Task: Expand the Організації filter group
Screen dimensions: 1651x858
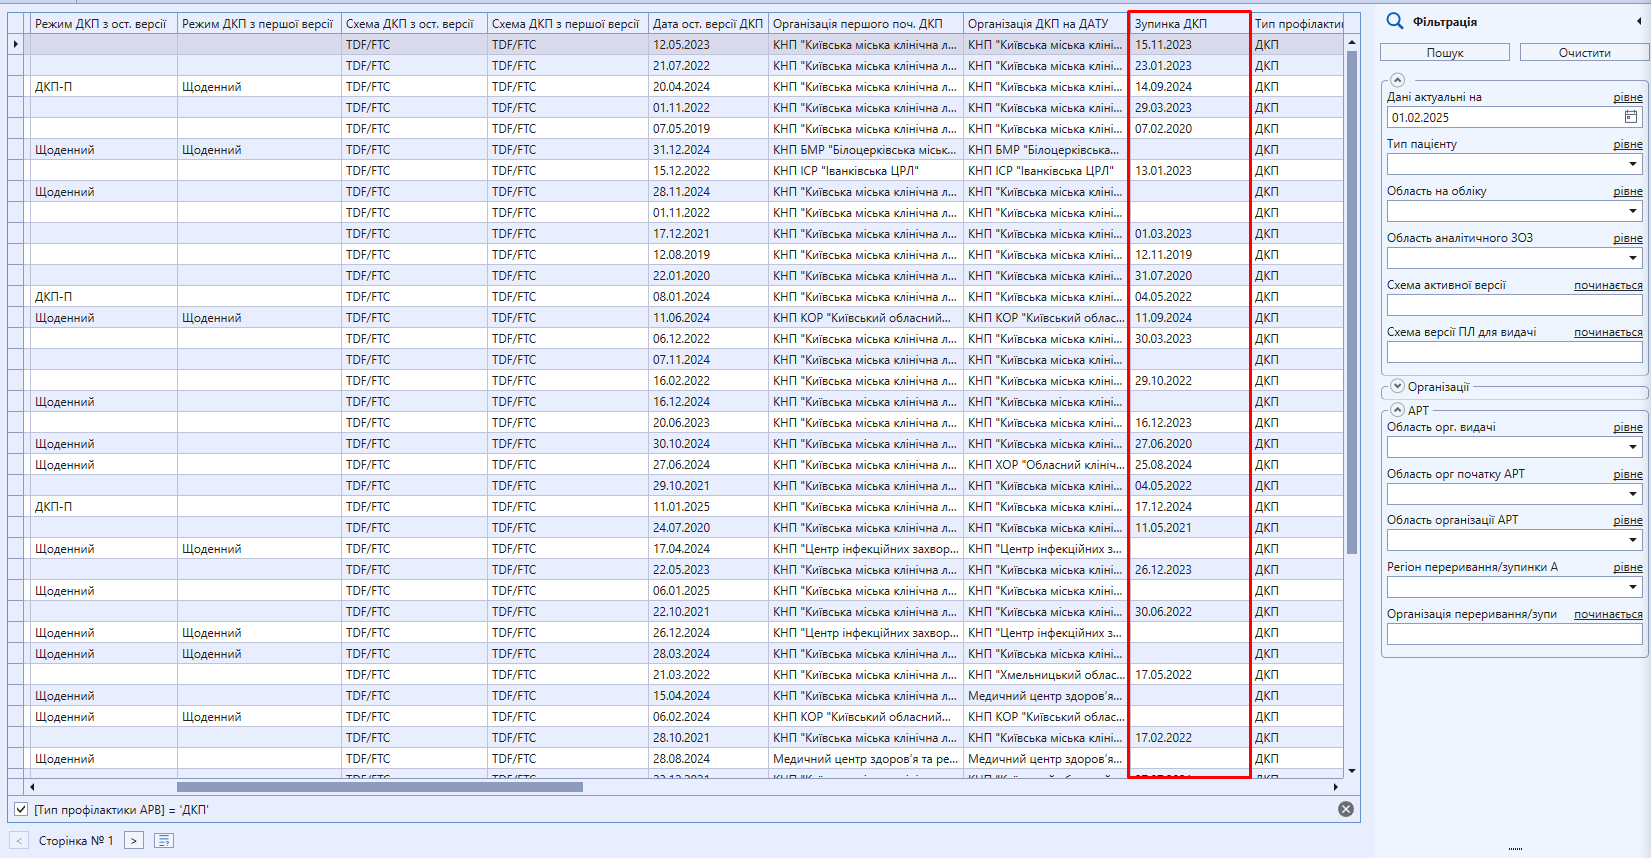Action: click(1398, 386)
